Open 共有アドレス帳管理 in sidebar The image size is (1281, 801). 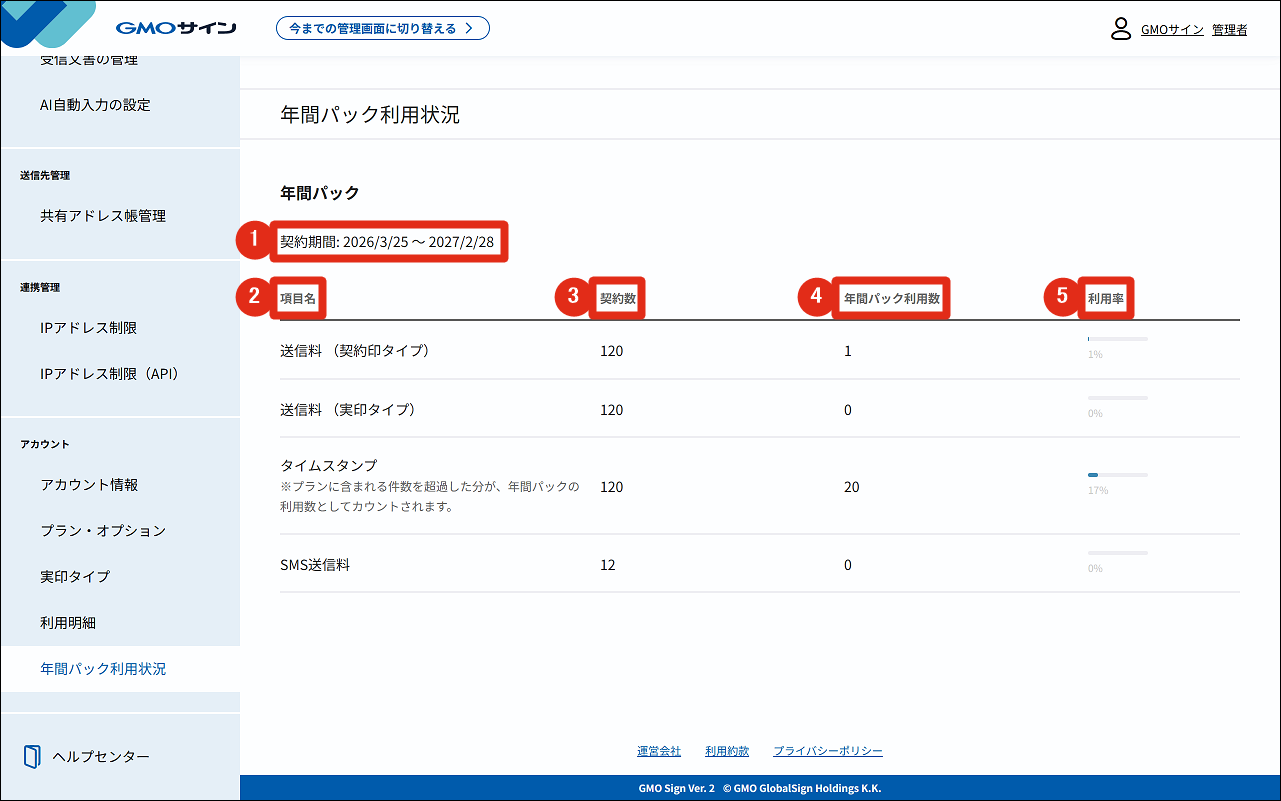click(x=103, y=216)
